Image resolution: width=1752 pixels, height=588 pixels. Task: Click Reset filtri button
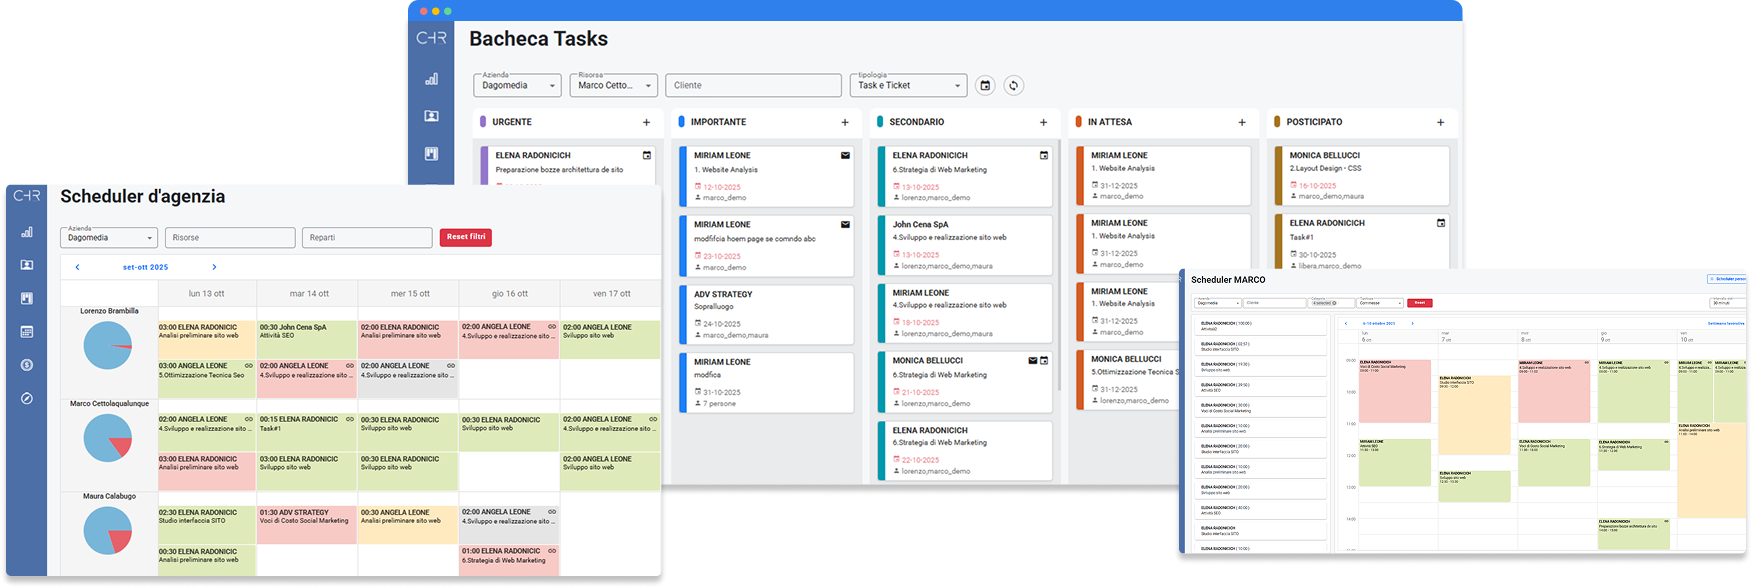coord(466,237)
